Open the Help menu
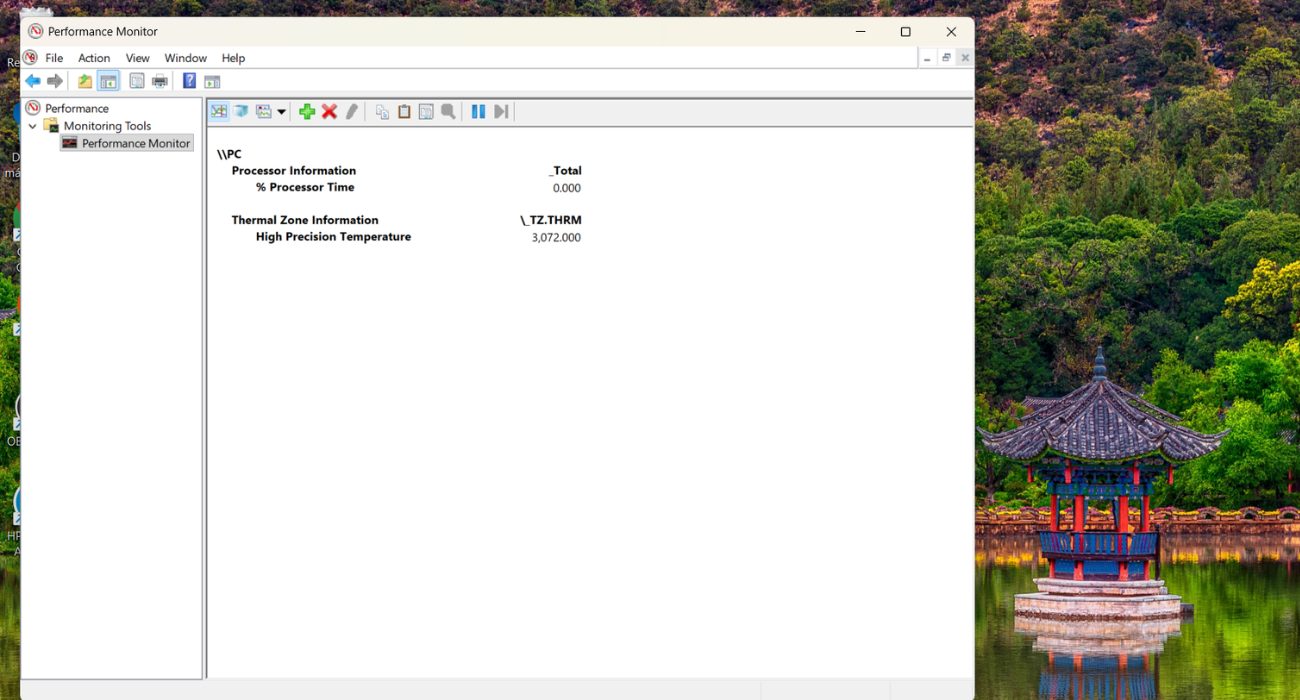 coord(233,58)
